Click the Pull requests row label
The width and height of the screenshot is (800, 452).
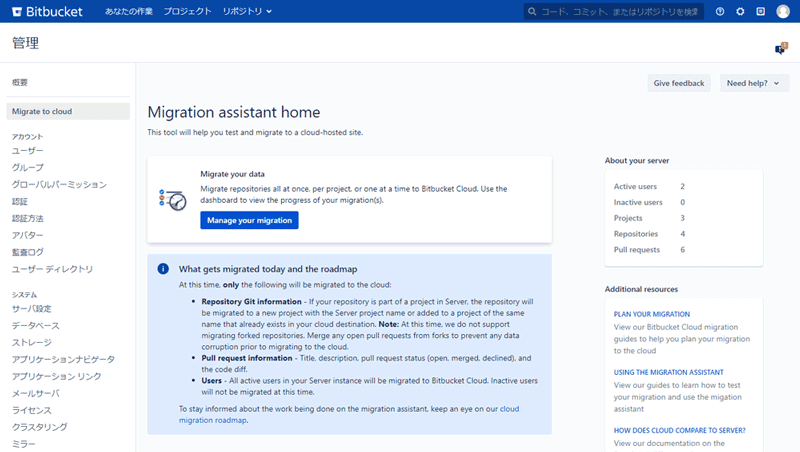pos(637,249)
